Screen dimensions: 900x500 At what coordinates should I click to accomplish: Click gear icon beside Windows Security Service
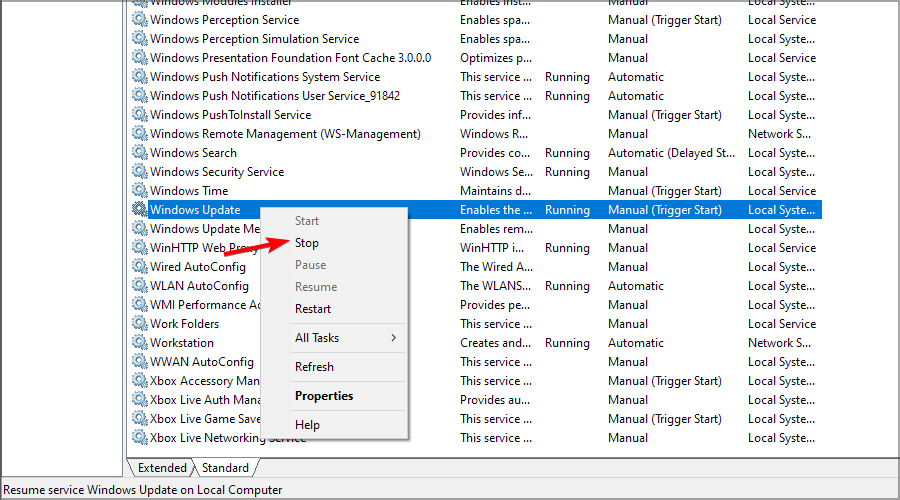139,171
